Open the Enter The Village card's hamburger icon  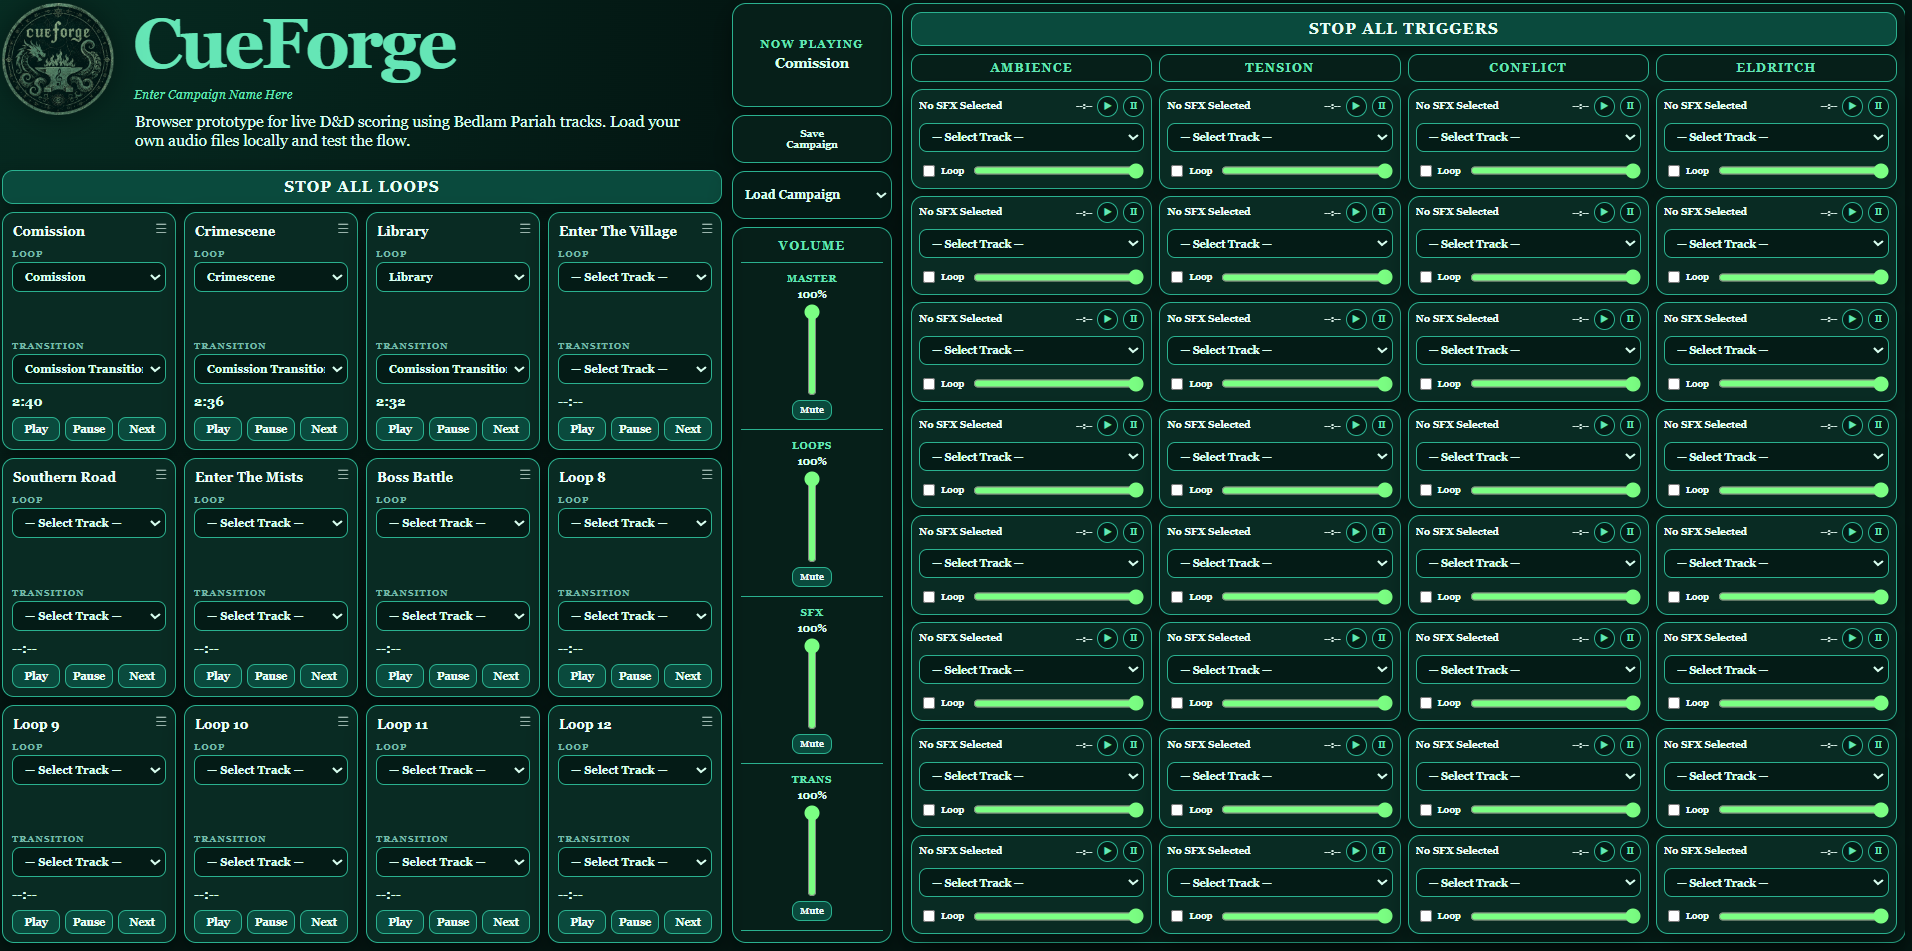707,229
